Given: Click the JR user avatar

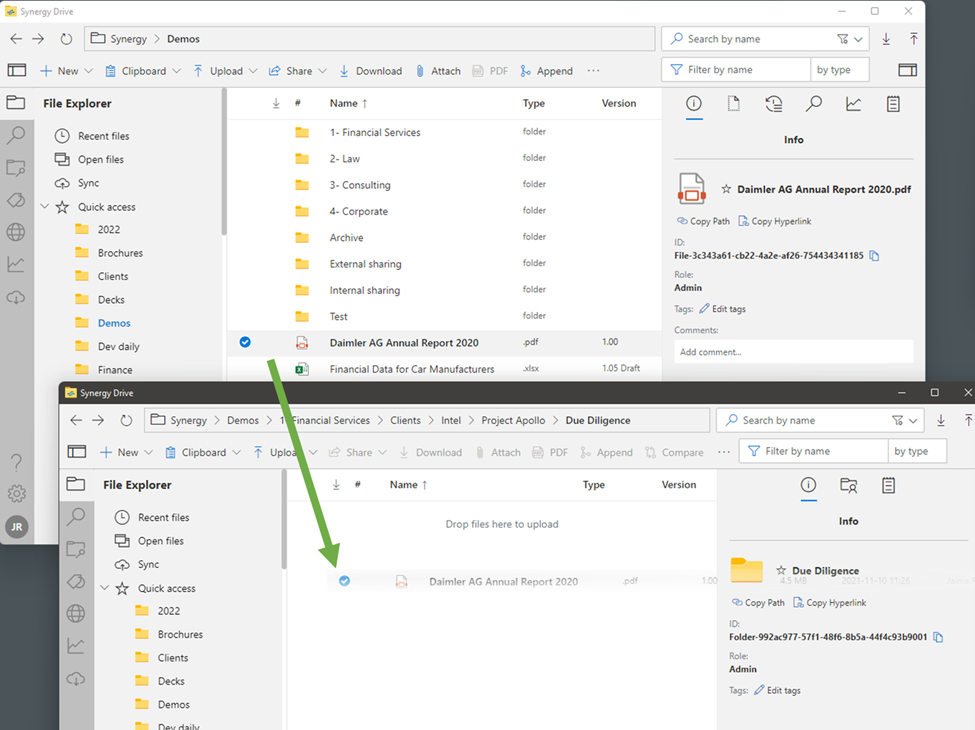Looking at the screenshot, I should click(16, 527).
